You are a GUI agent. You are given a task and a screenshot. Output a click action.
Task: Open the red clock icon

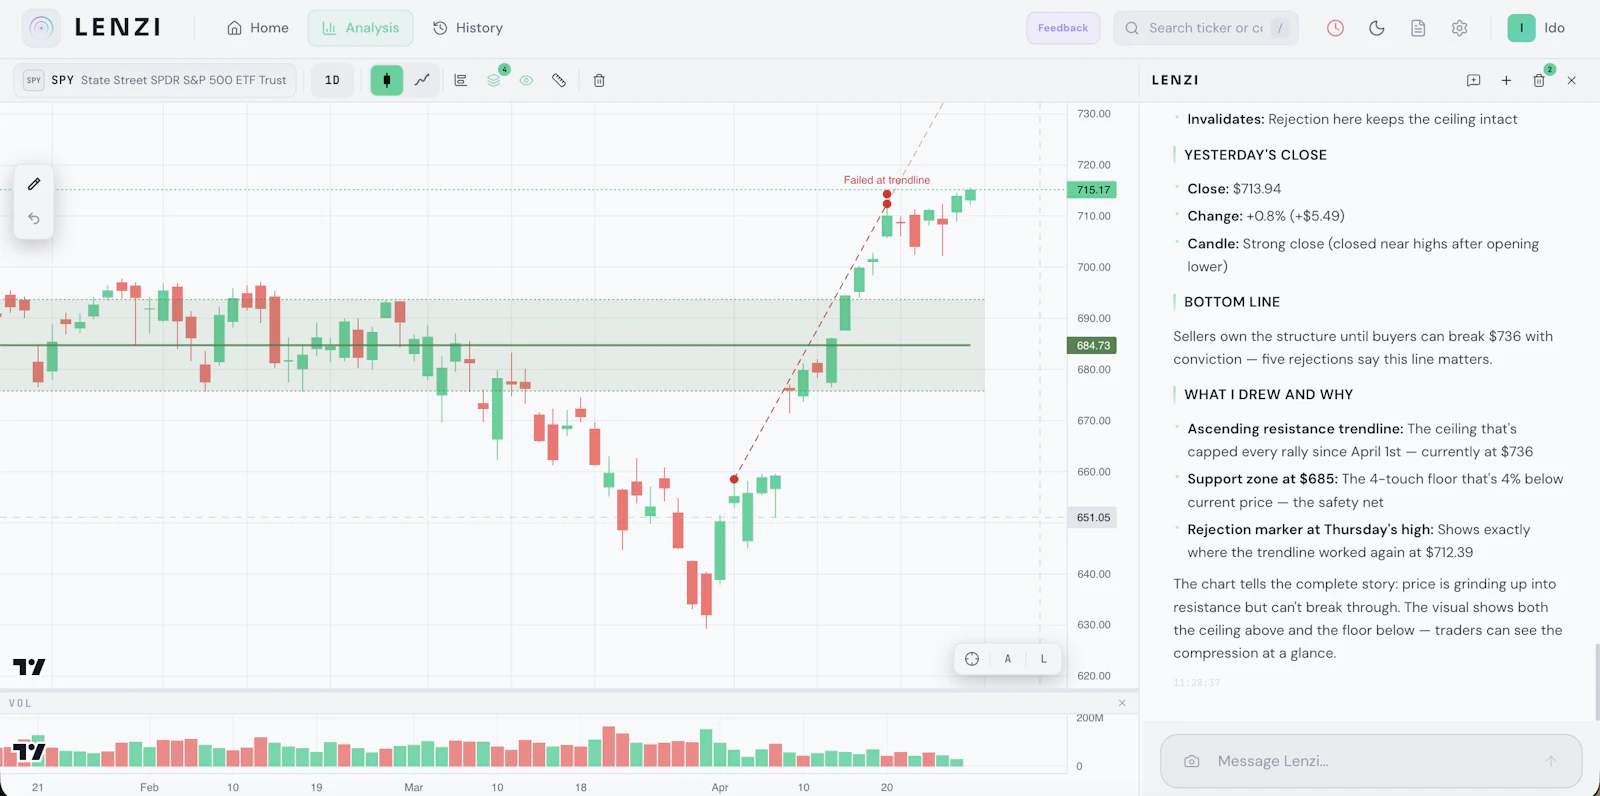(x=1335, y=28)
